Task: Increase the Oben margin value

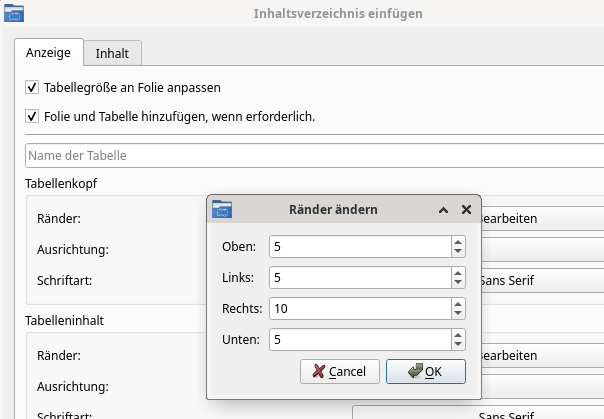Action: 458,242
